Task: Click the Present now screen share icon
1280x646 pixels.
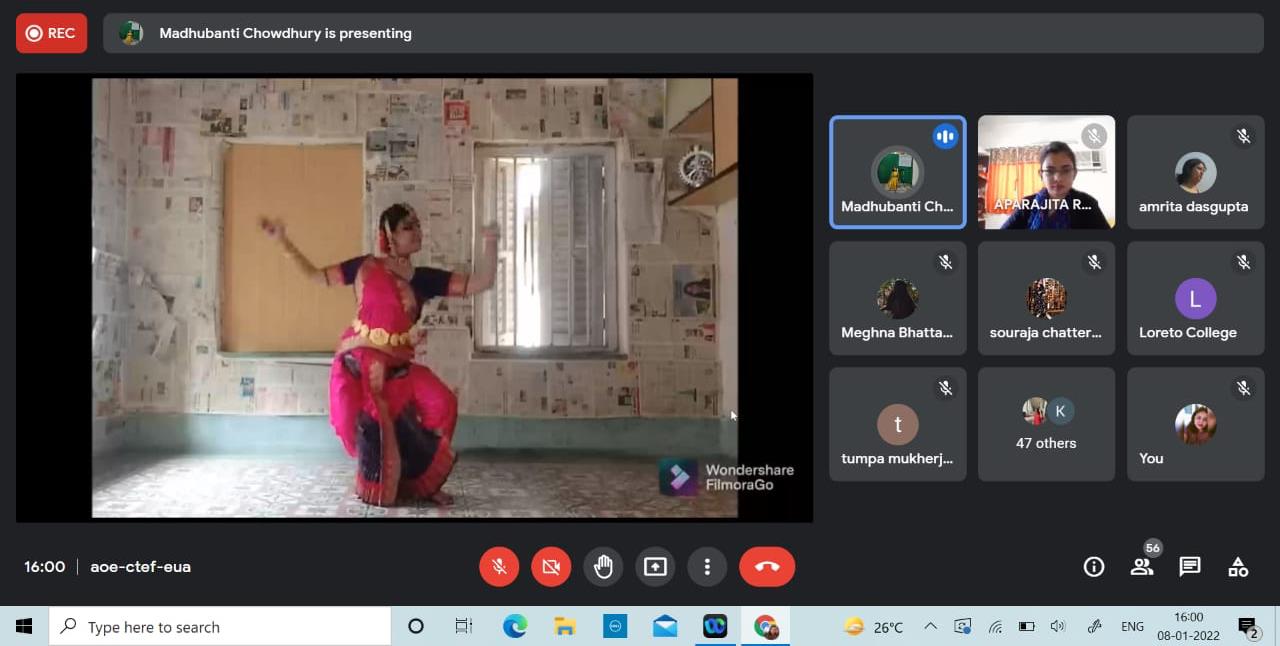Action: click(655, 567)
